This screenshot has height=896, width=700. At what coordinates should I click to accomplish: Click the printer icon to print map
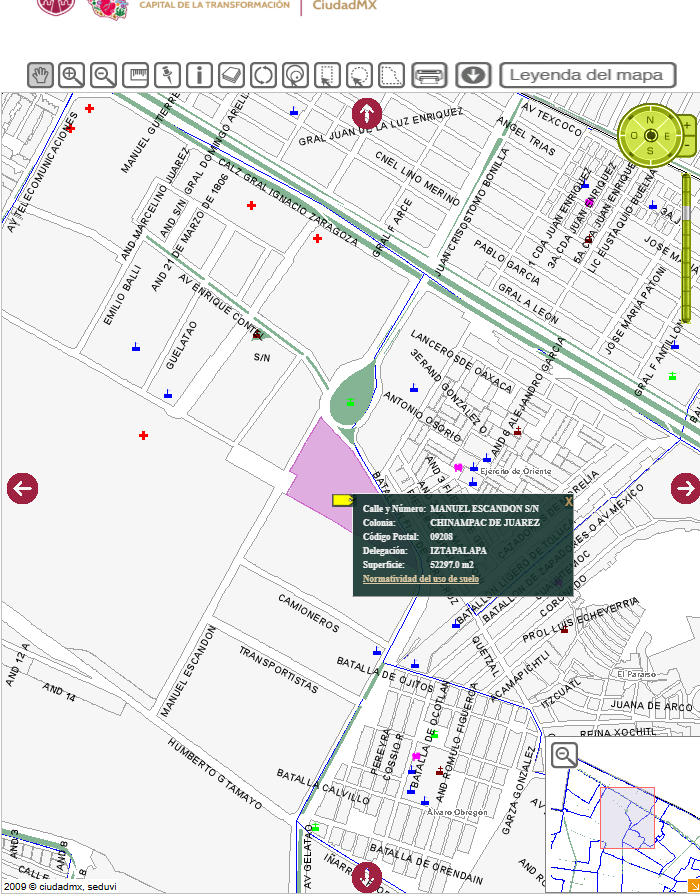(429, 75)
